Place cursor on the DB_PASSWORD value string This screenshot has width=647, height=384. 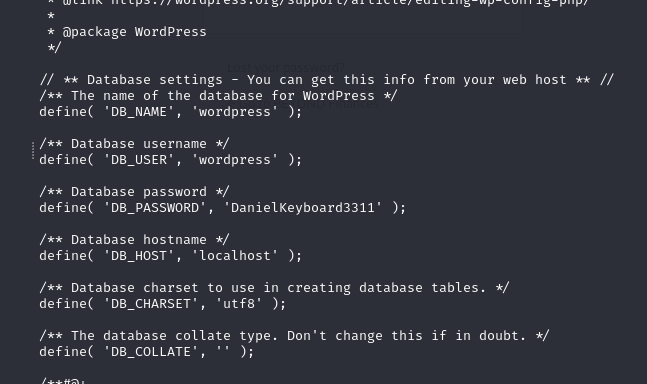click(302, 208)
